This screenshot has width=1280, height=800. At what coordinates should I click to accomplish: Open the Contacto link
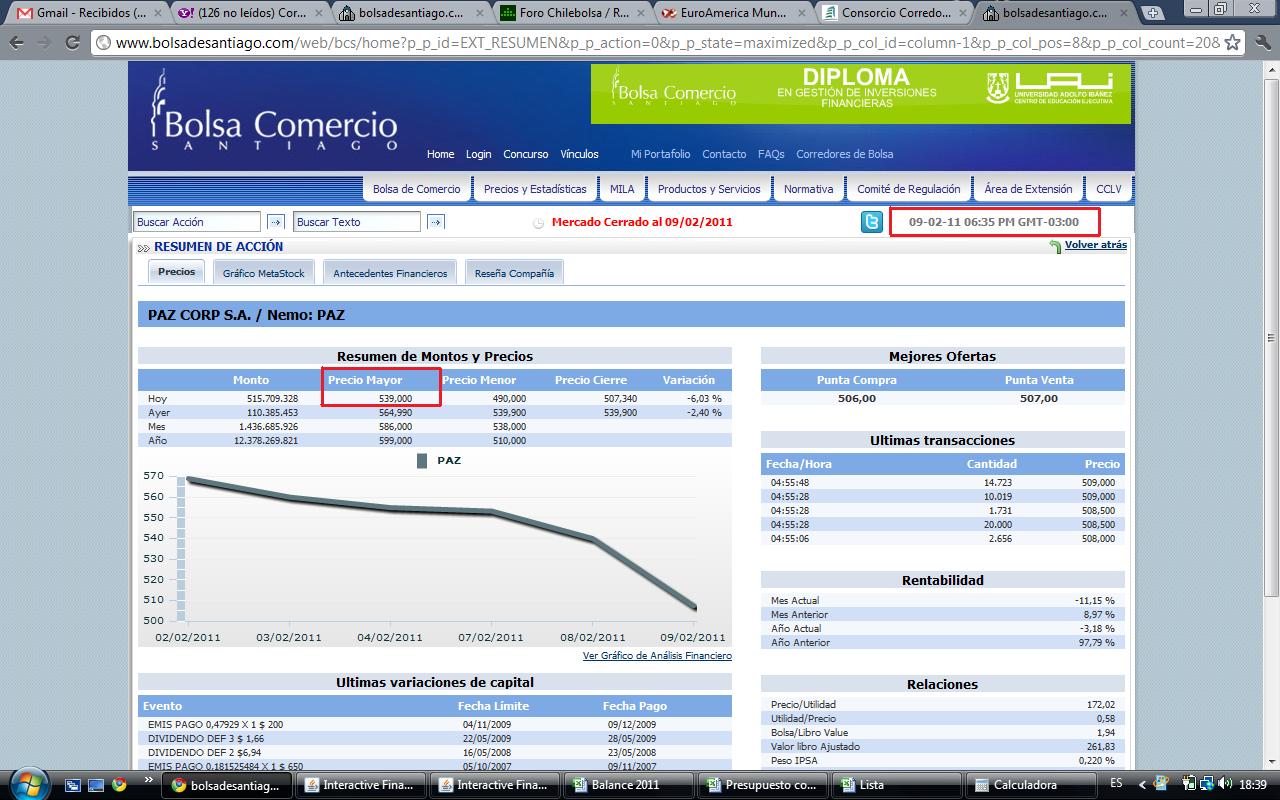pyautogui.click(x=724, y=154)
